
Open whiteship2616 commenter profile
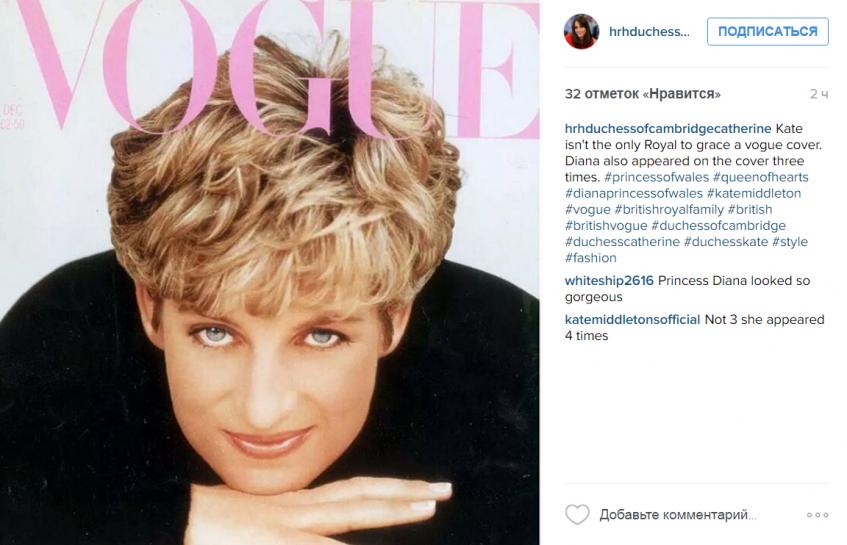(609, 281)
